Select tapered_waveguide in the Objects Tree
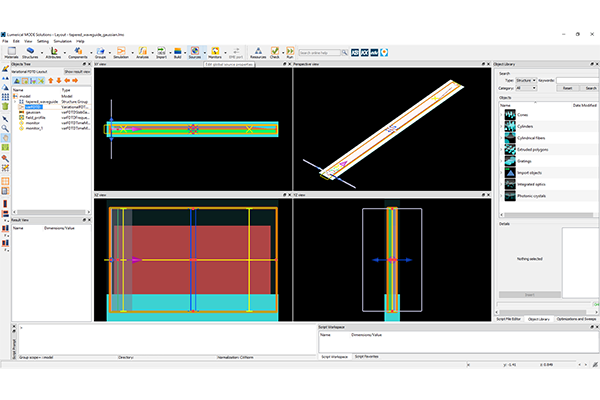Viewport: 600px width, 400px height. pyautogui.click(x=39, y=101)
